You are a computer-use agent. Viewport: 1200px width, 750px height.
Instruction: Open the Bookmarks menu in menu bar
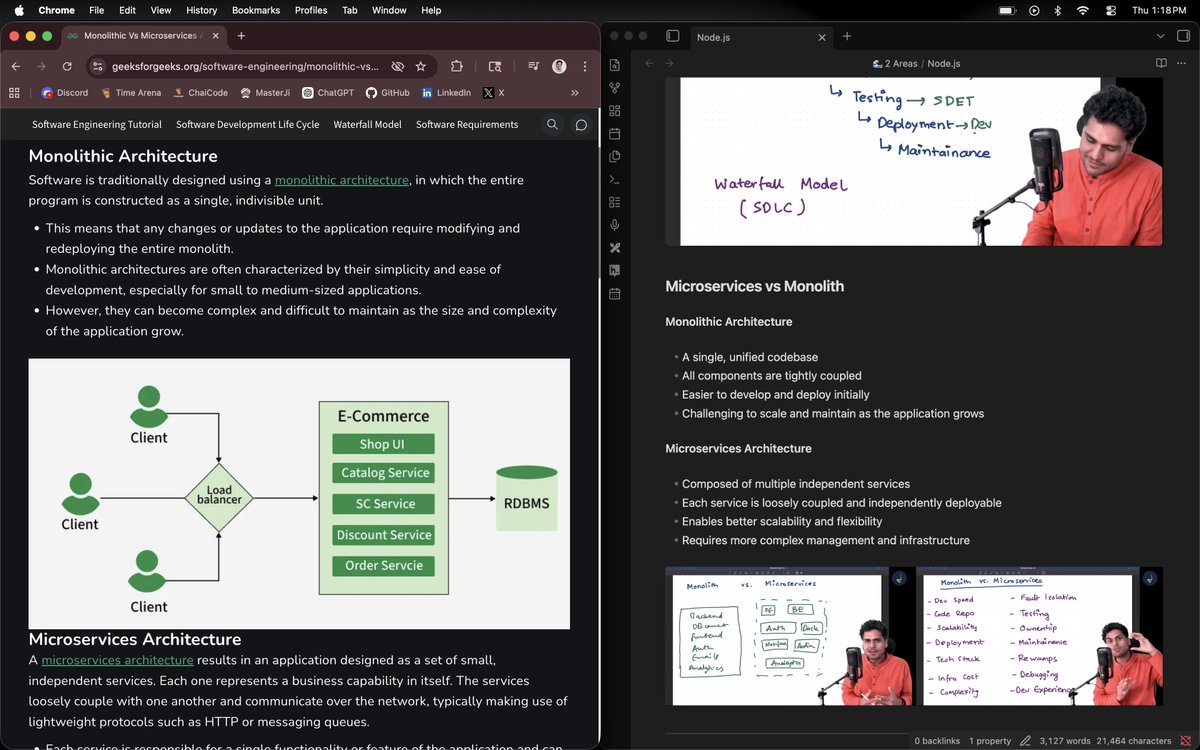tap(256, 10)
